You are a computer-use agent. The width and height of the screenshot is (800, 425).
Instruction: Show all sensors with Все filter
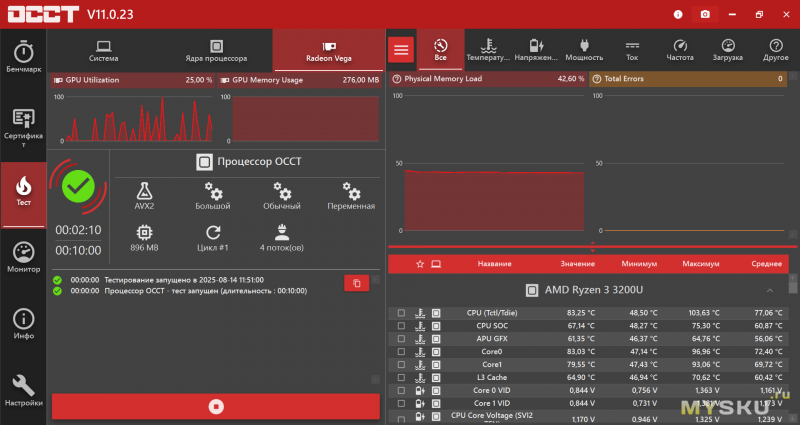[x=440, y=50]
